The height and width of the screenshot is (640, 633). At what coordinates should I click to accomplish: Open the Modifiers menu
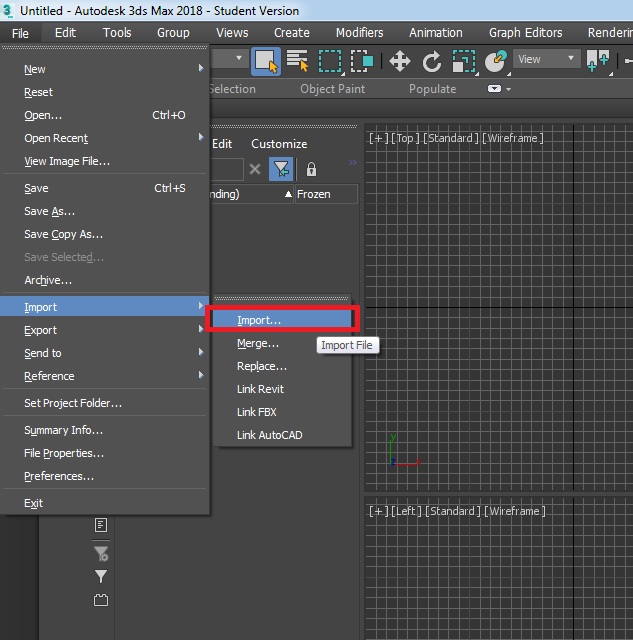click(x=360, y=33)
